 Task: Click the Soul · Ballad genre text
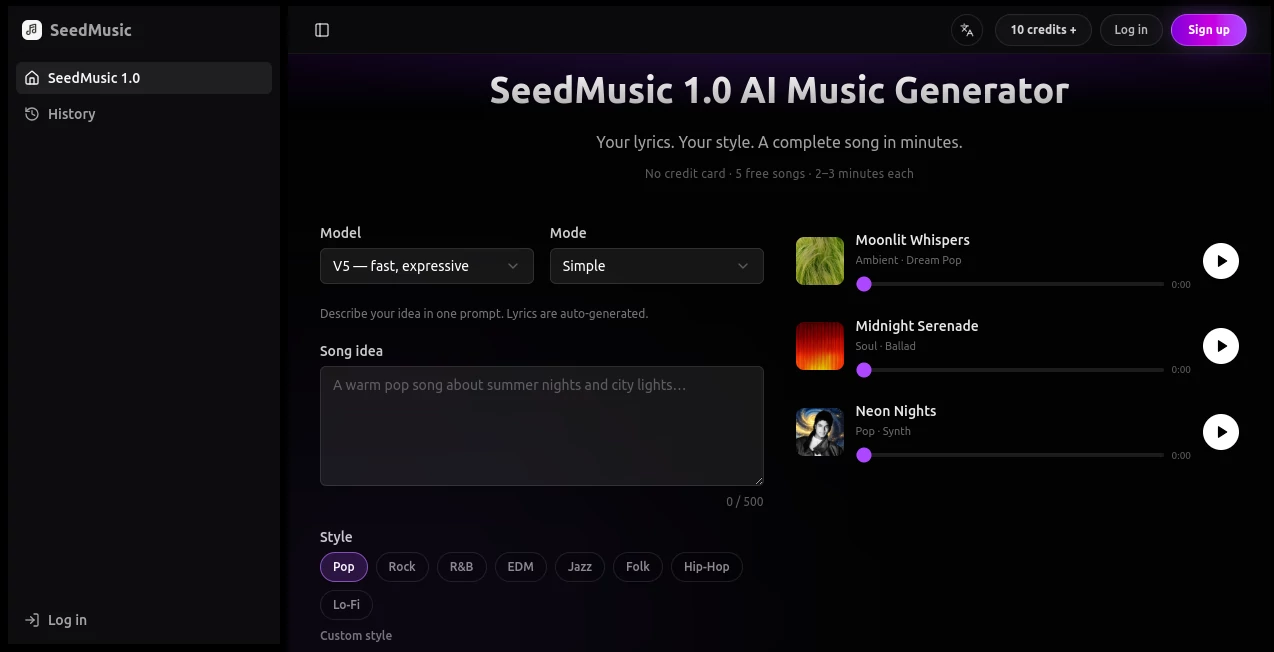pyautogui.click(x=886, y=346)
